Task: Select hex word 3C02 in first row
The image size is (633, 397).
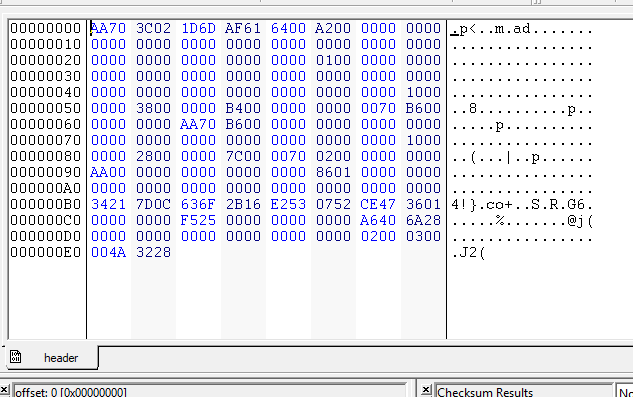Action: (153, 28)
